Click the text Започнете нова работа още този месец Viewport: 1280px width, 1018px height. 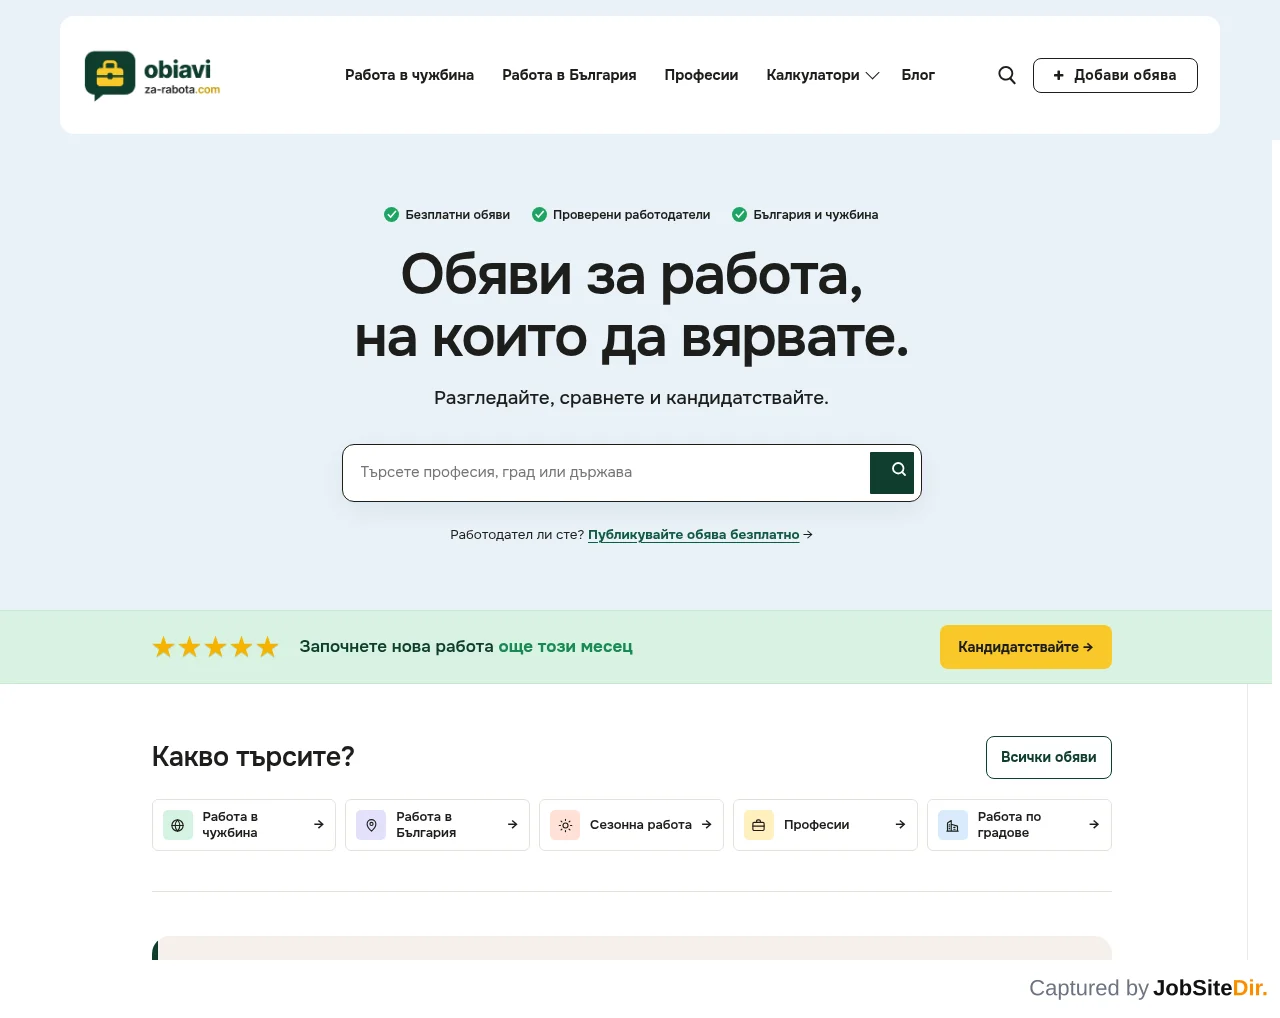click(x=466, y=647)
